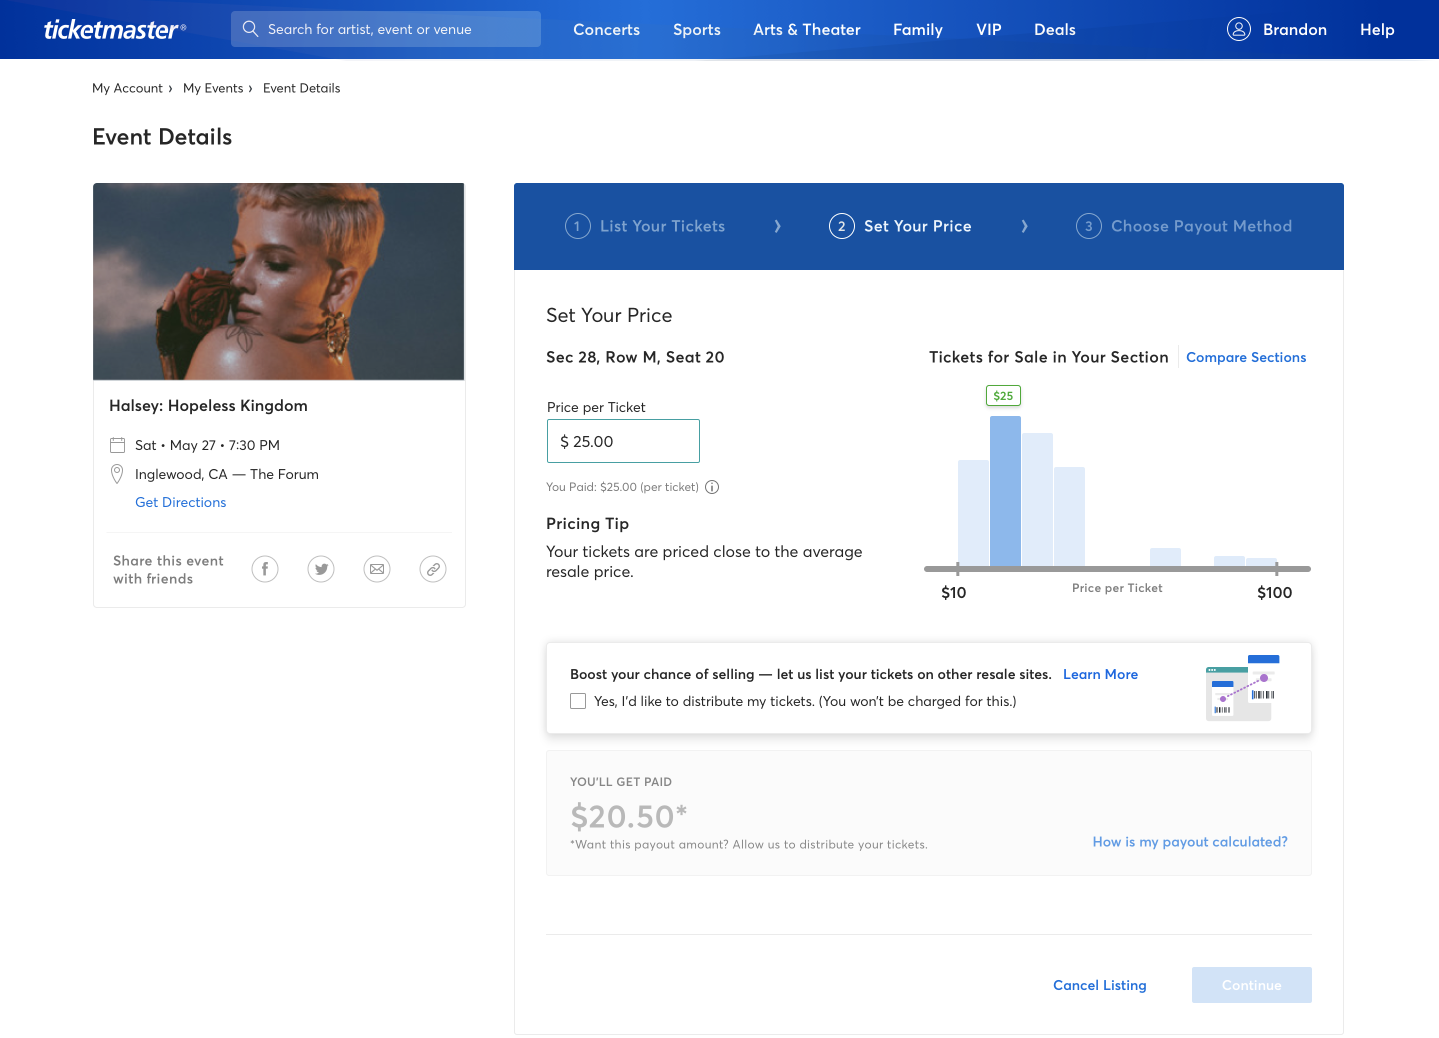Click the Brandon user avatar icon
This screenshot has width=1439, height=1038.
1238,29
